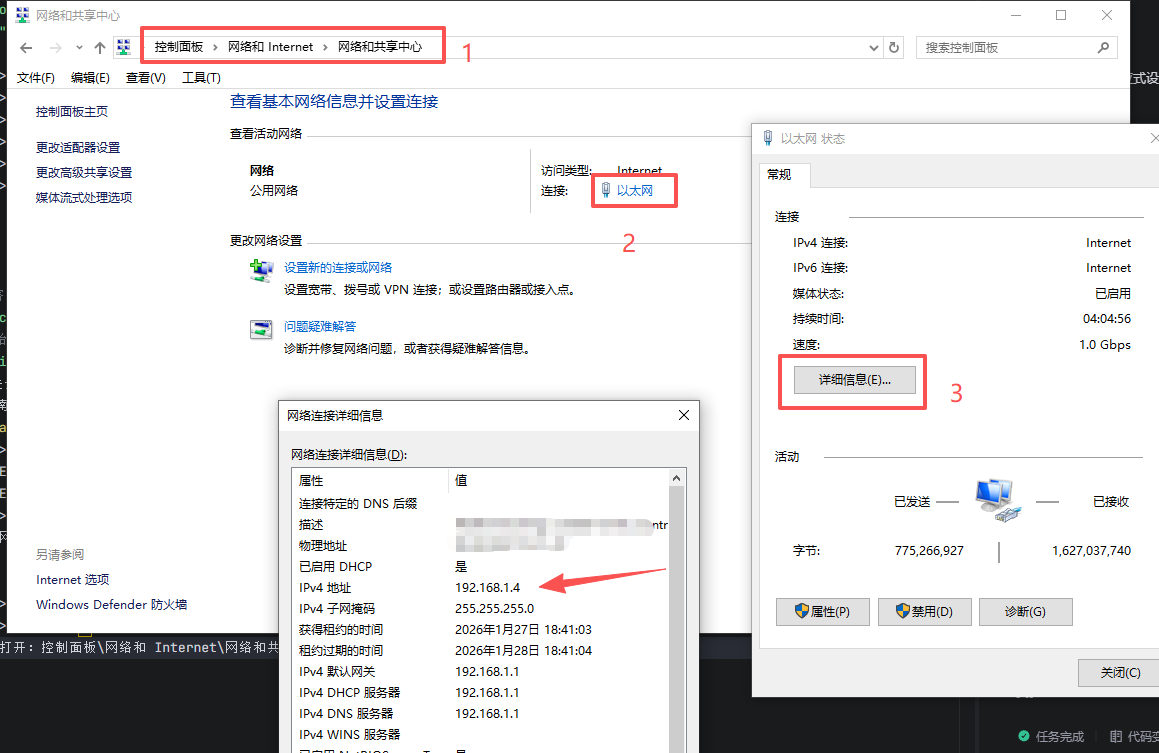Open the recent locations dropdown chevron
The width and height of the screenshot is (1159, 753).
click(x=79, y=48)
